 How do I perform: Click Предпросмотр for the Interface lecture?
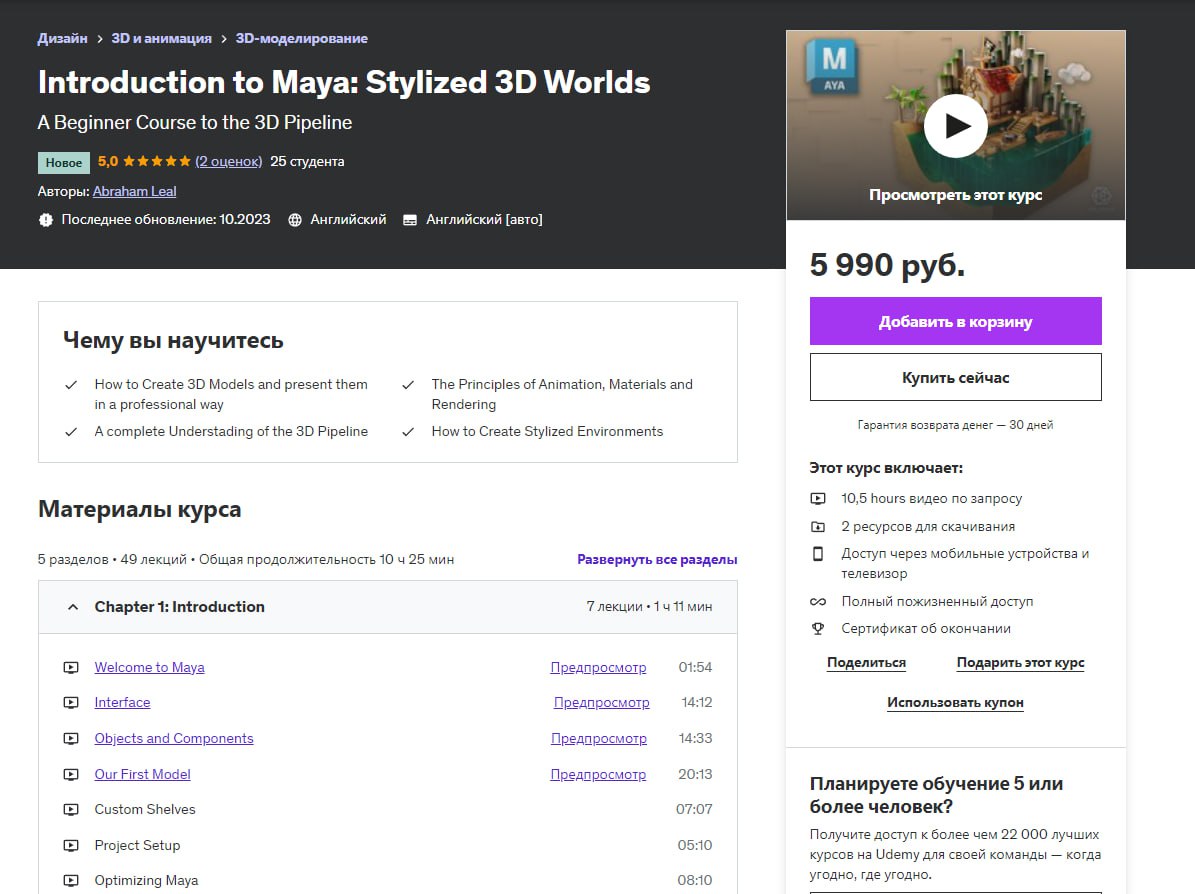coord(601,703)
